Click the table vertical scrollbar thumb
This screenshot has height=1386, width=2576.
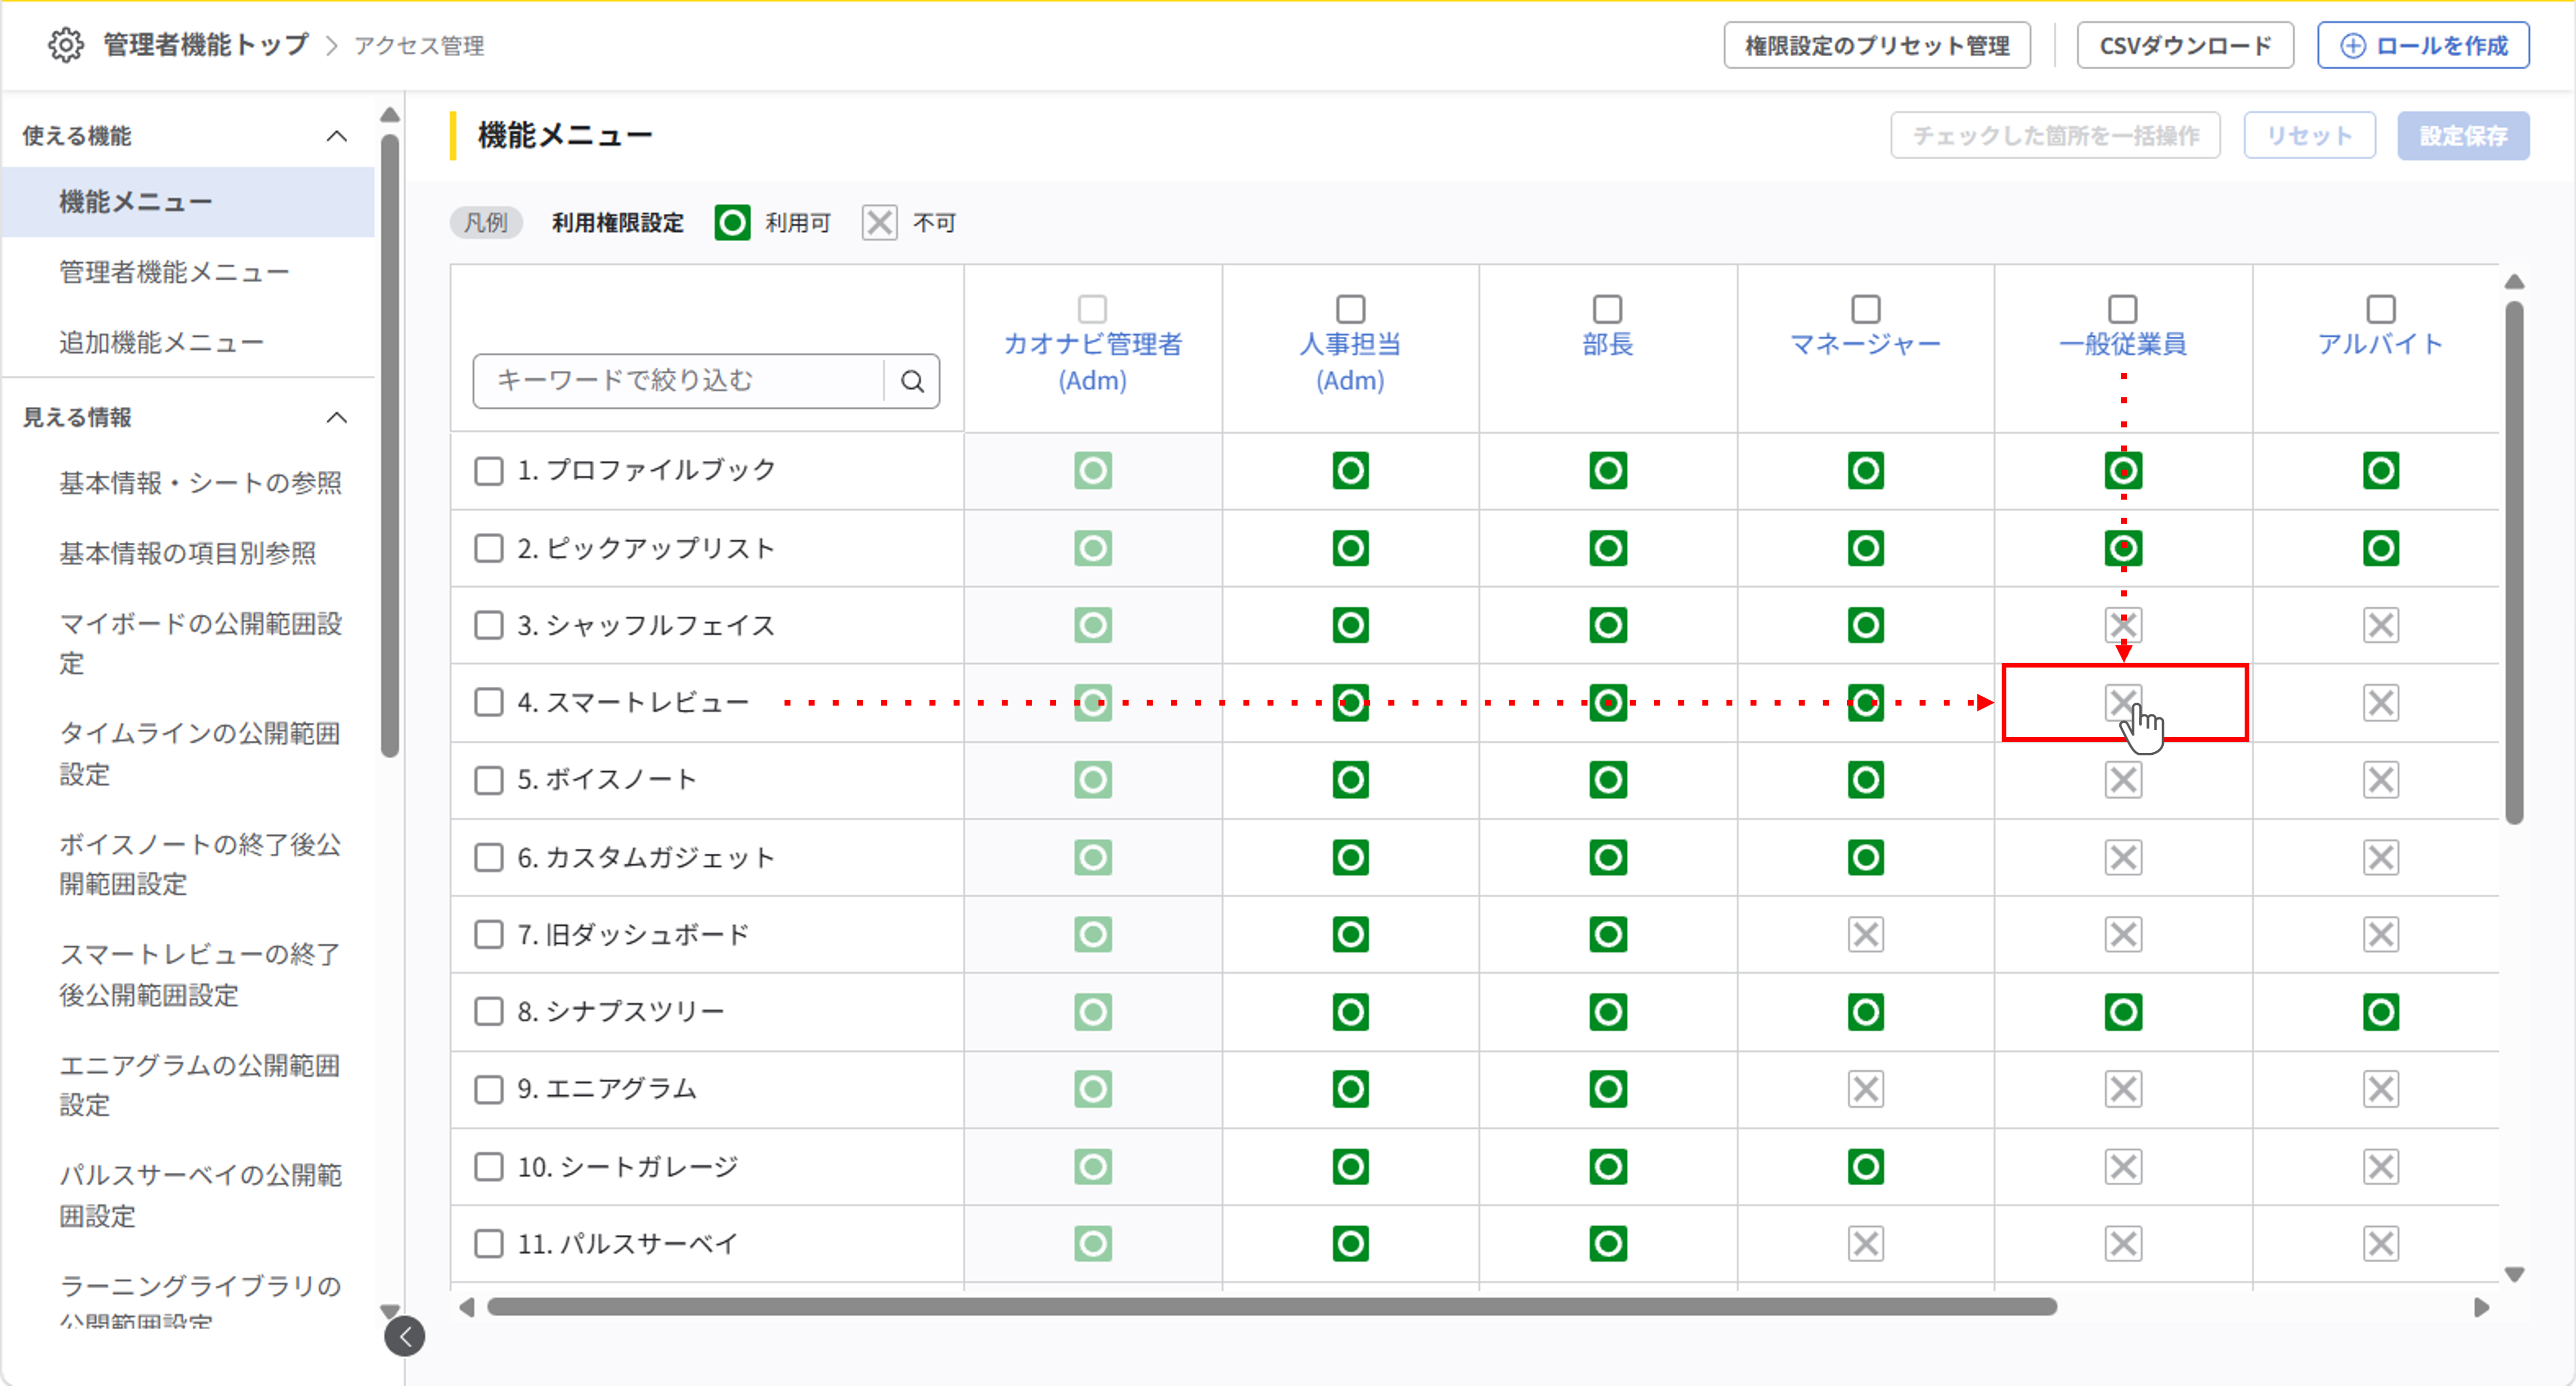(2514, 562)
